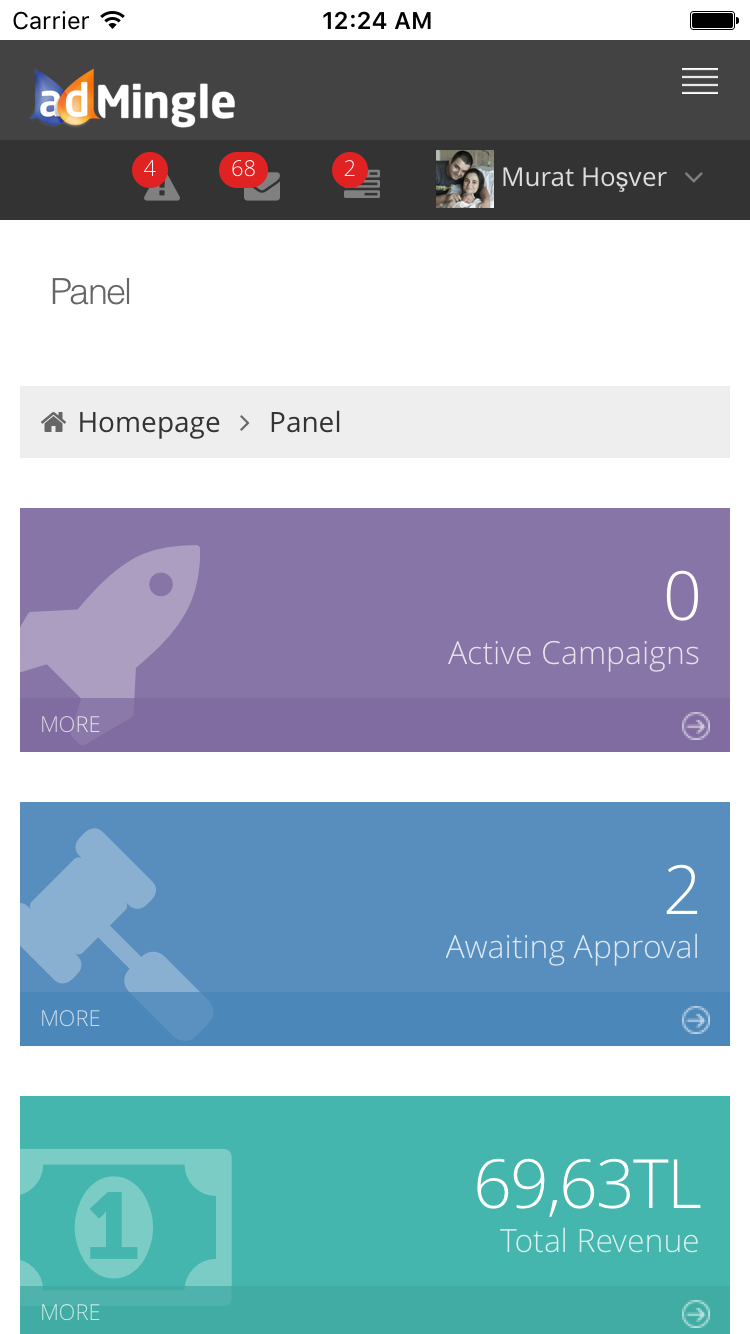Expand the user dropdown arrow next to Murat Hoşver
The height and width of the screenshot is (1334, 750).
[x=694, y=178]
